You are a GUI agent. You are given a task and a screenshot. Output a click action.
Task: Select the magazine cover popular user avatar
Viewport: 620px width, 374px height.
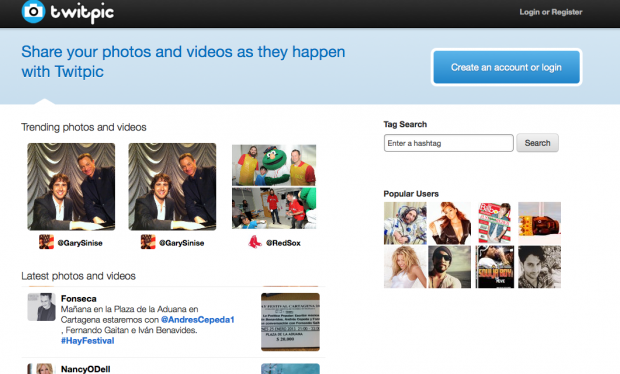pos(495,223)
